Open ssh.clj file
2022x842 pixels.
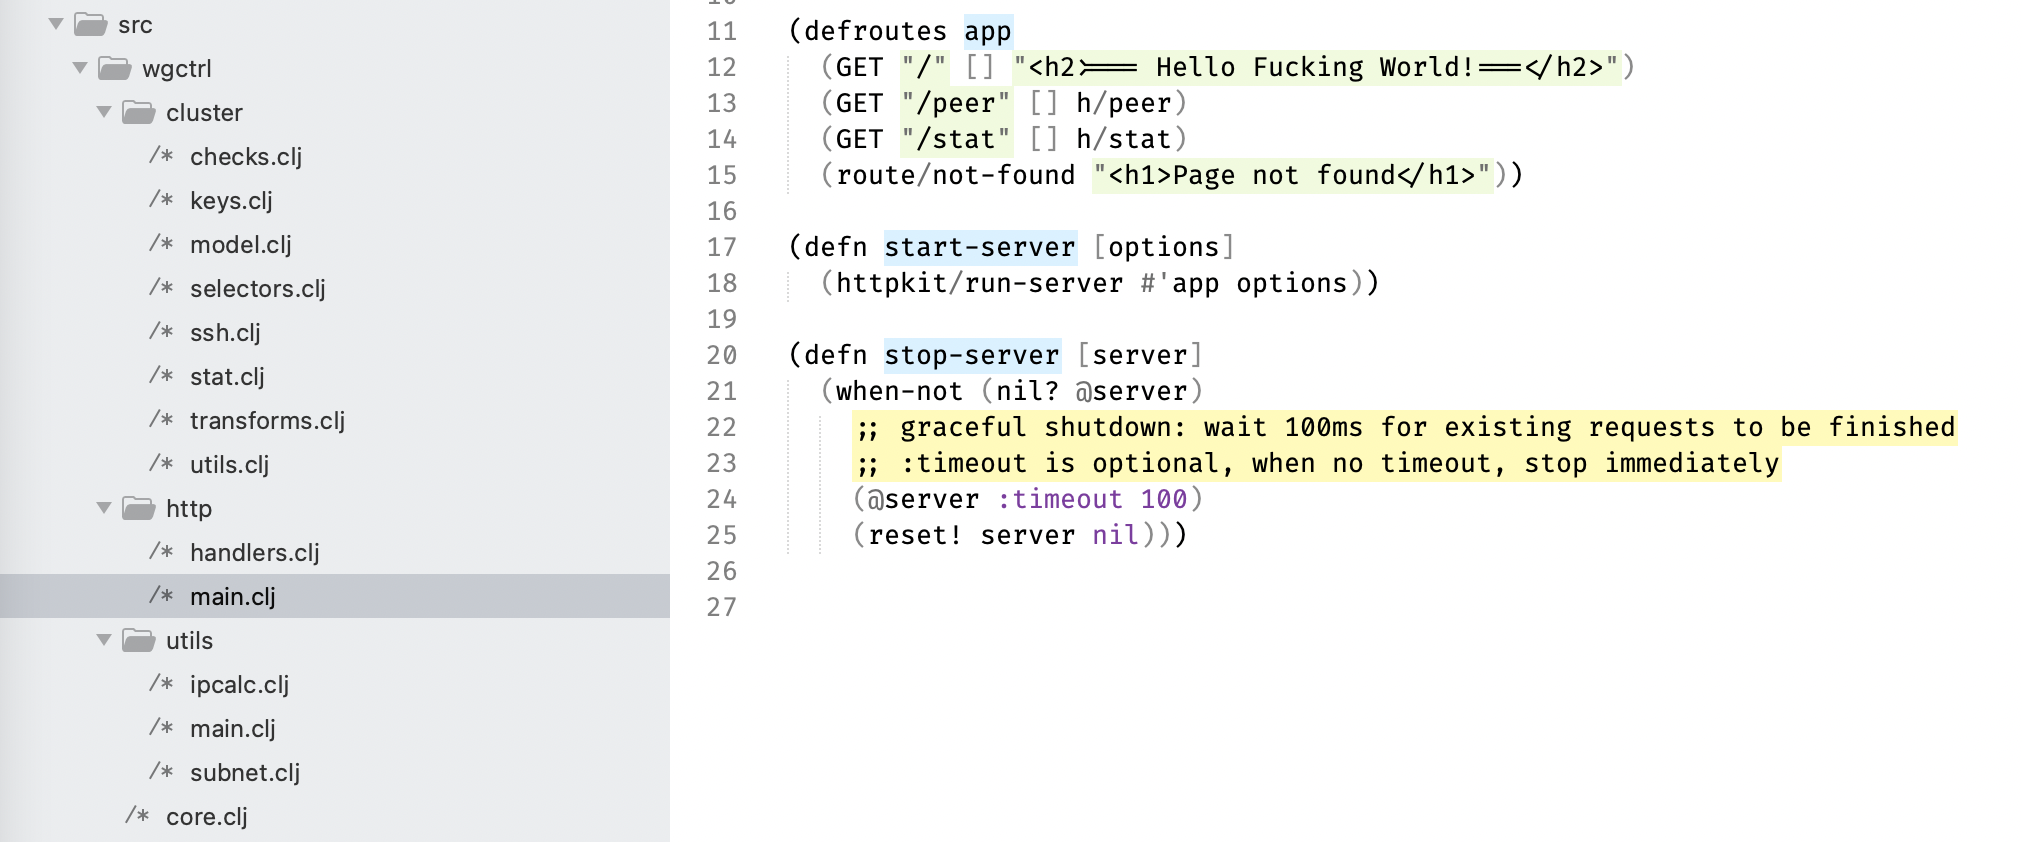click(225, 333)
